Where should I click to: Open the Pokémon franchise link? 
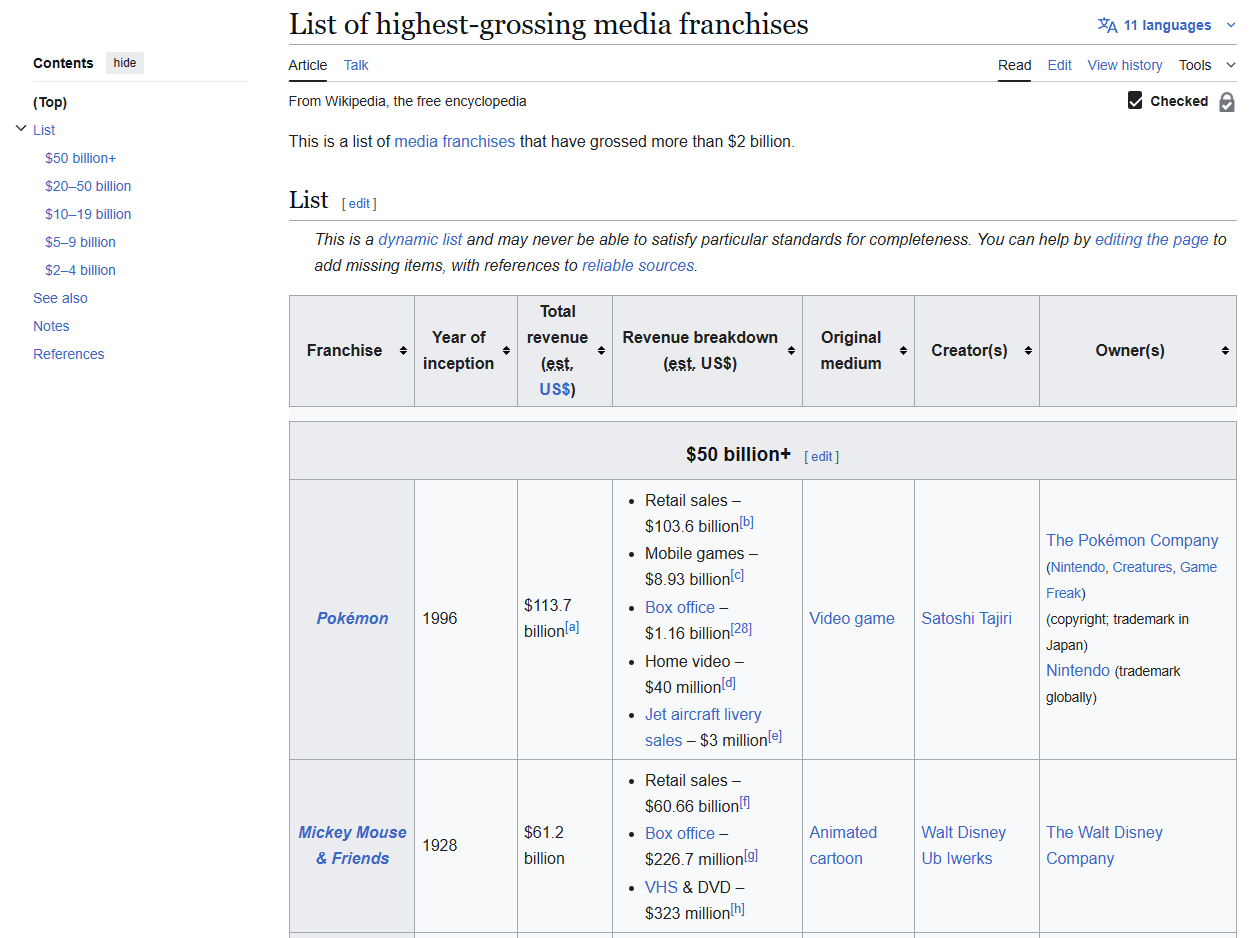[x=352, y=618]
